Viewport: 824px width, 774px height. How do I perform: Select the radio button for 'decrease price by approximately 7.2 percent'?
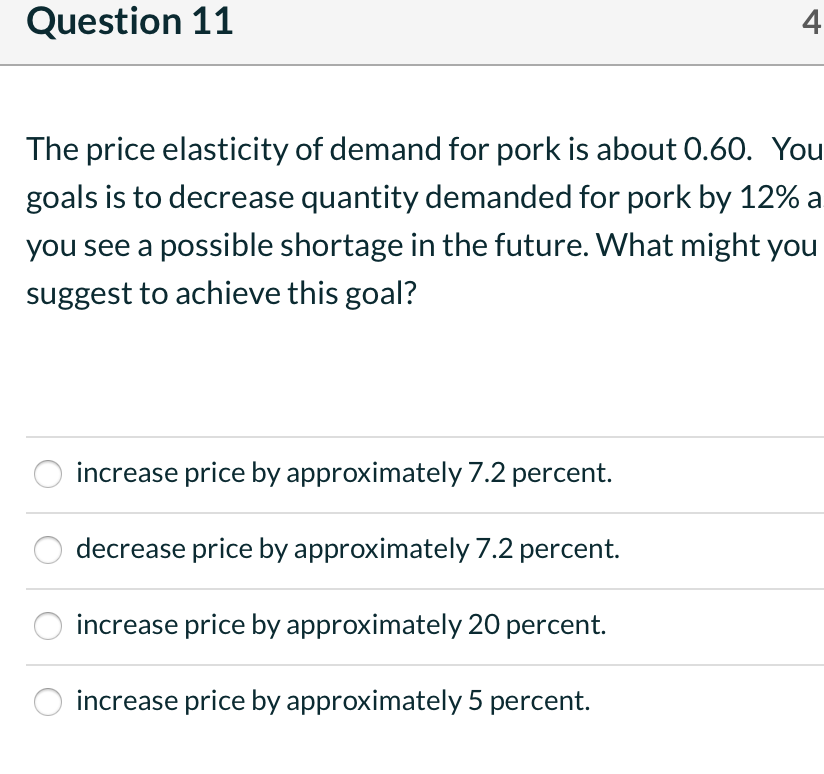tap(48, 550)
